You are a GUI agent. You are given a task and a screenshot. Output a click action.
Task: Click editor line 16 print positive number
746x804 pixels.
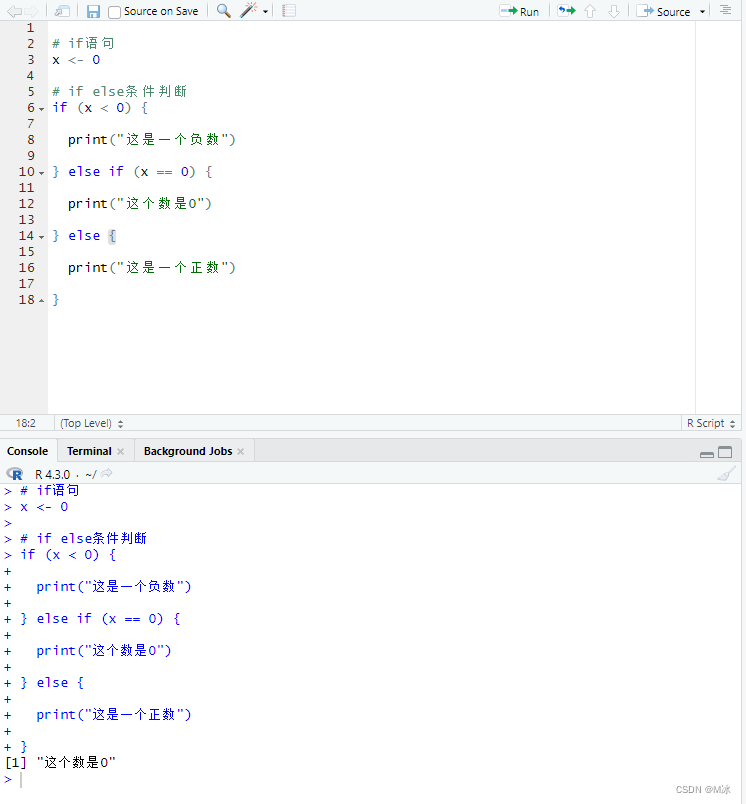pyautogui.click(x=151, y=268)
